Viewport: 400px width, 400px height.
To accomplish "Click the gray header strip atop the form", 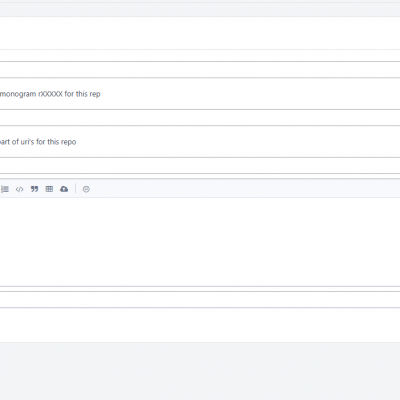I will coord(200,10).
